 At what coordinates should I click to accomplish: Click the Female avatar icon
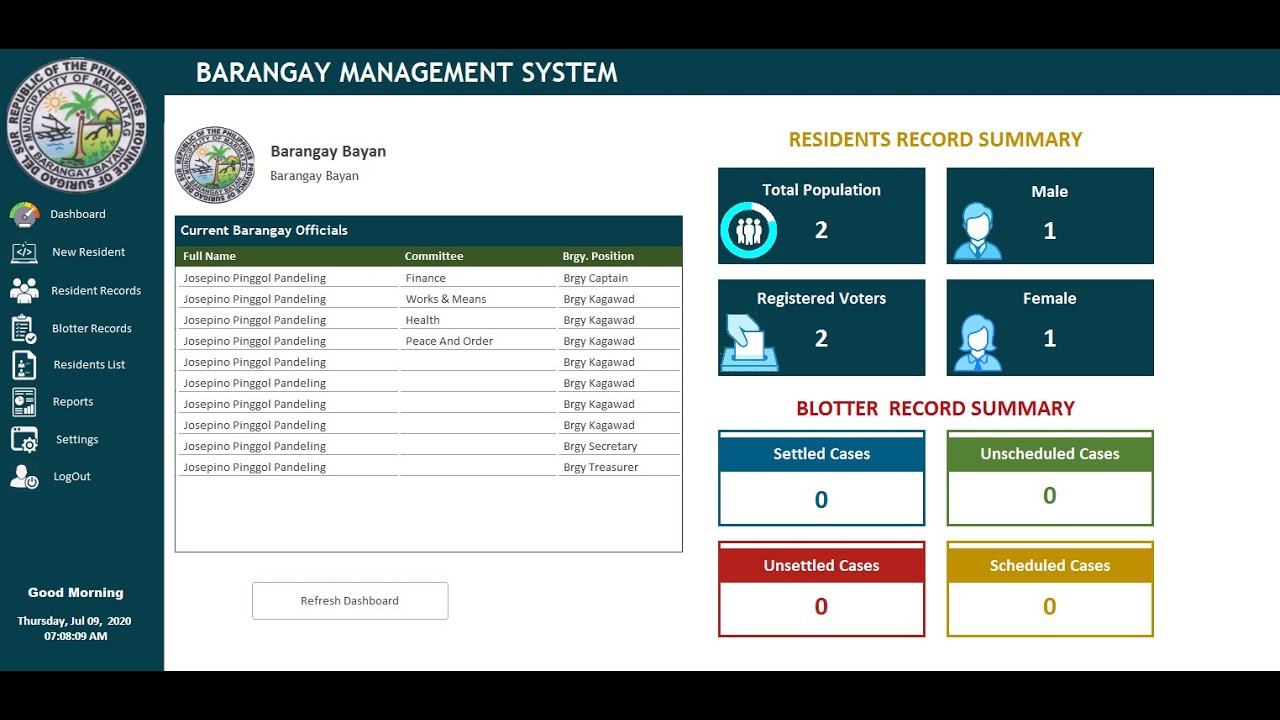(977, 343)
